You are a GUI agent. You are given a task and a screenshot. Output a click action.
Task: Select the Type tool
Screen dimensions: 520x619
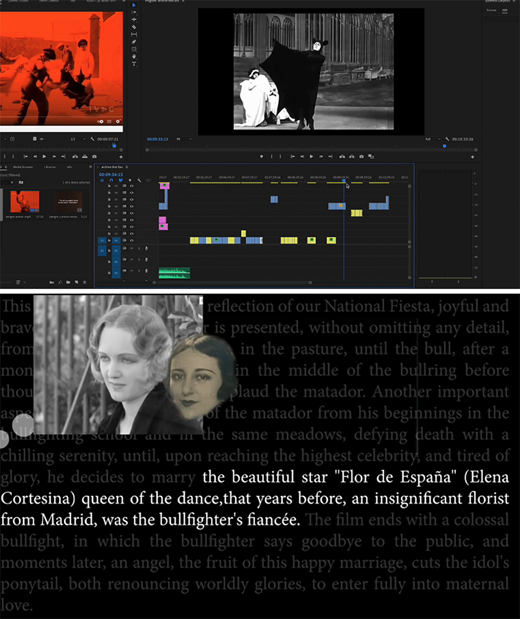click(x=134, y=63)
